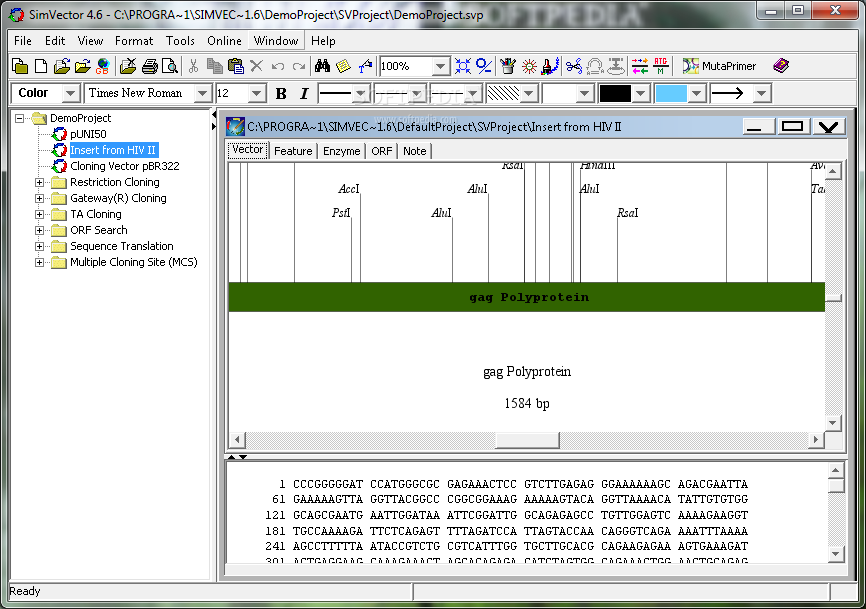This screenshot has width=866, height=609.
Task: Click the light blue color swatch
Action: click(670, 93)
